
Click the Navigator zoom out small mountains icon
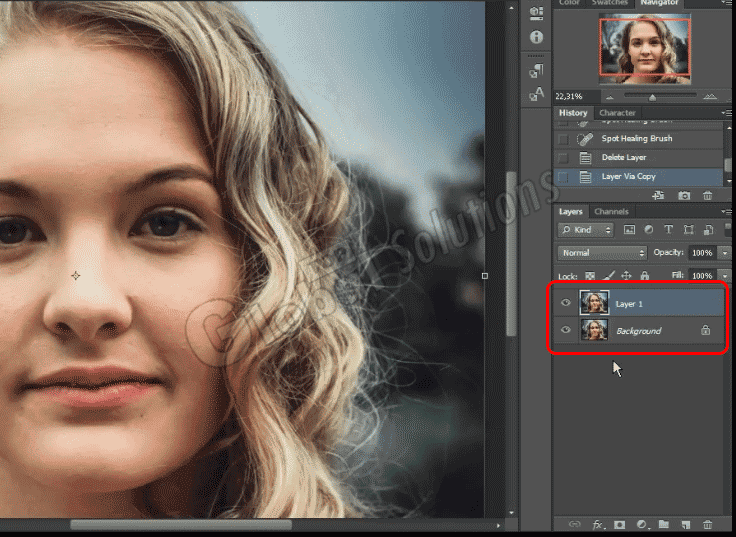[610, 97]
